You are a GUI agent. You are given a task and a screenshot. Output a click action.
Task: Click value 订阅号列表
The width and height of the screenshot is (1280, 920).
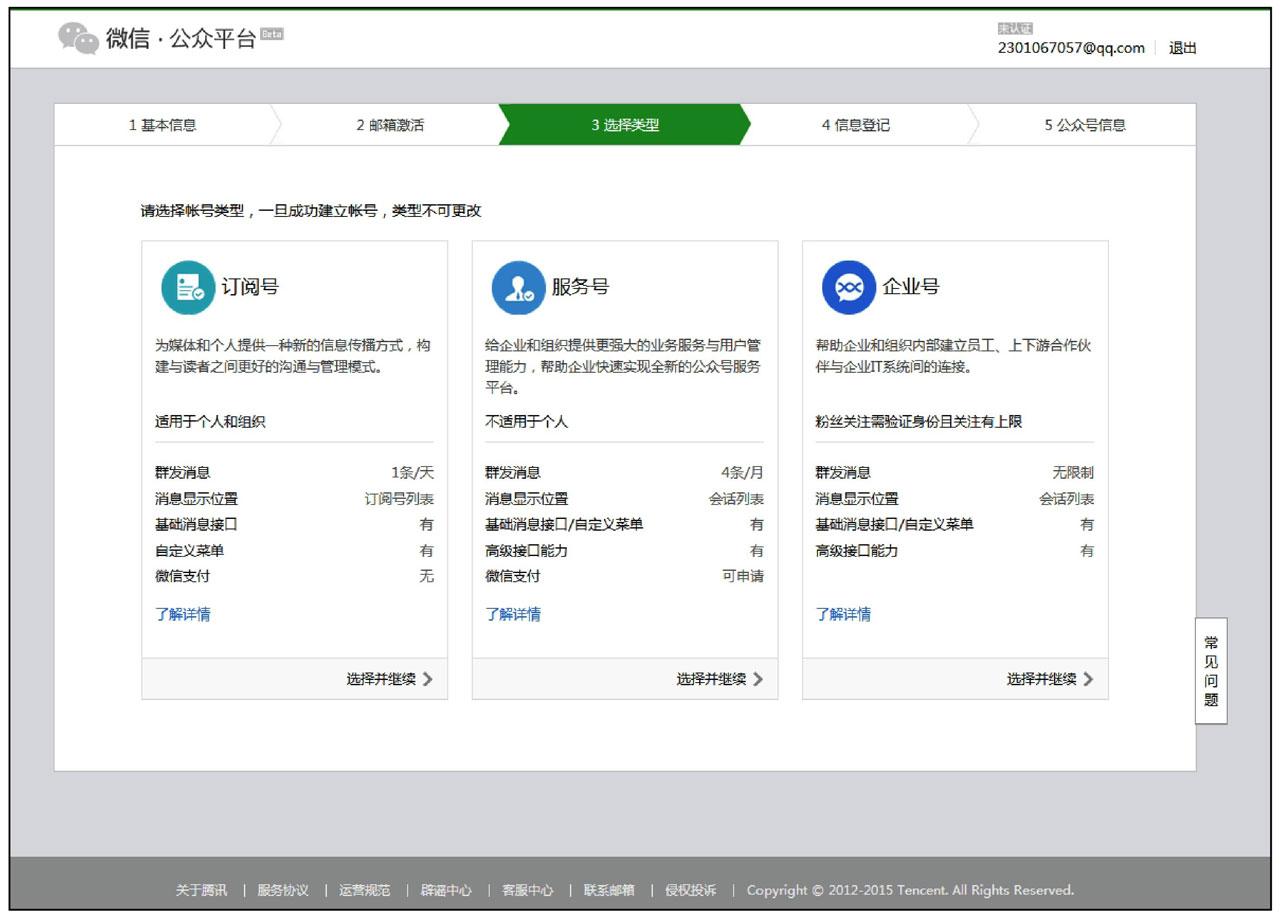[399, 499]
